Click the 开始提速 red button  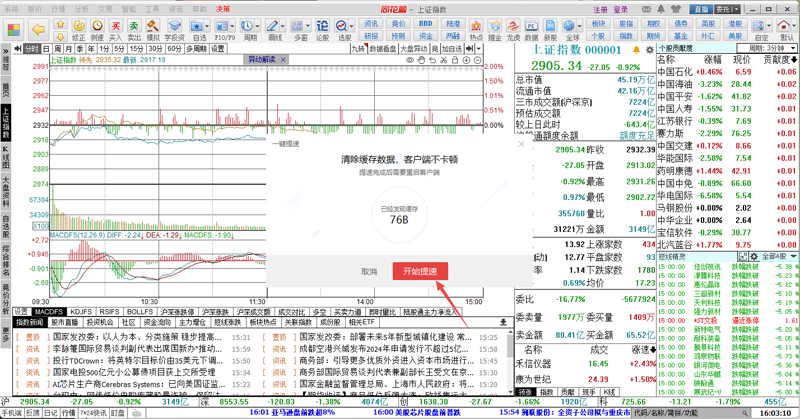[x=420, y=271]
